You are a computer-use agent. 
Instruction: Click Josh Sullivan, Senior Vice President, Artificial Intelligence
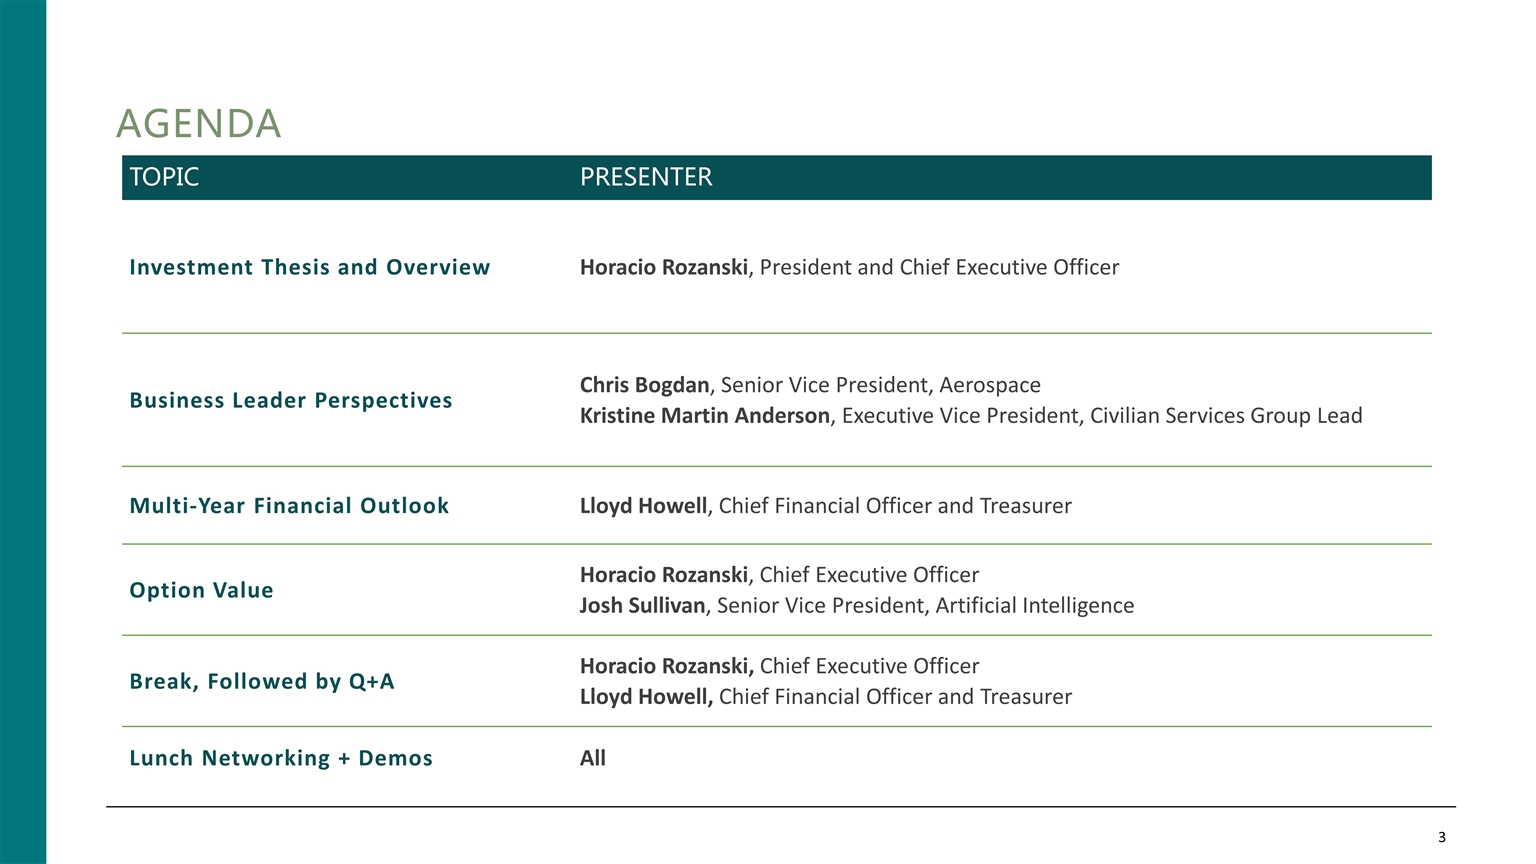[856, 605]
